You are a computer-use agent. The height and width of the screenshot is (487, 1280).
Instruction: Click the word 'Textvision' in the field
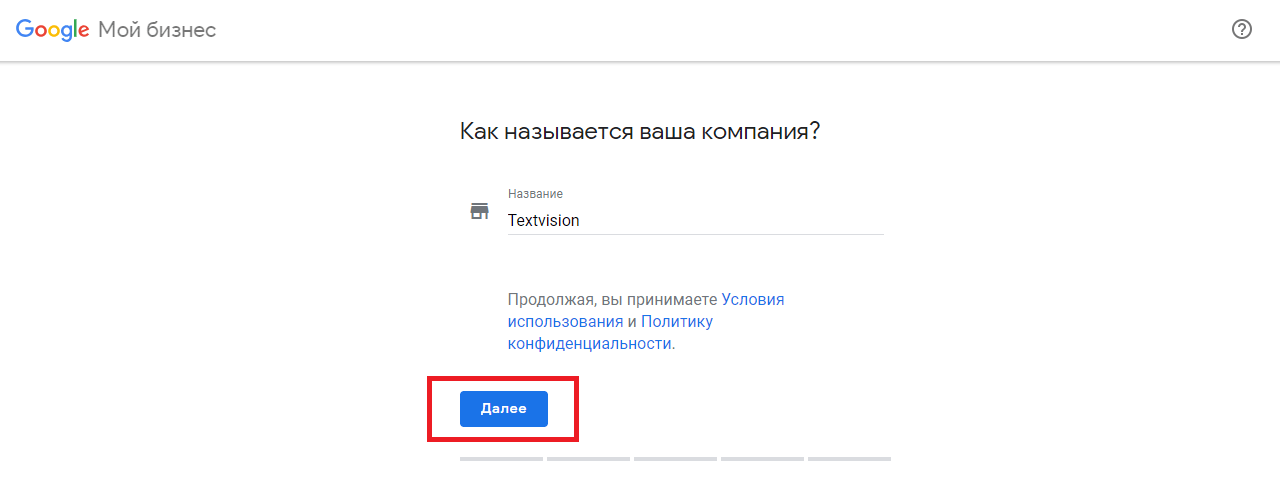pos(543,220)
